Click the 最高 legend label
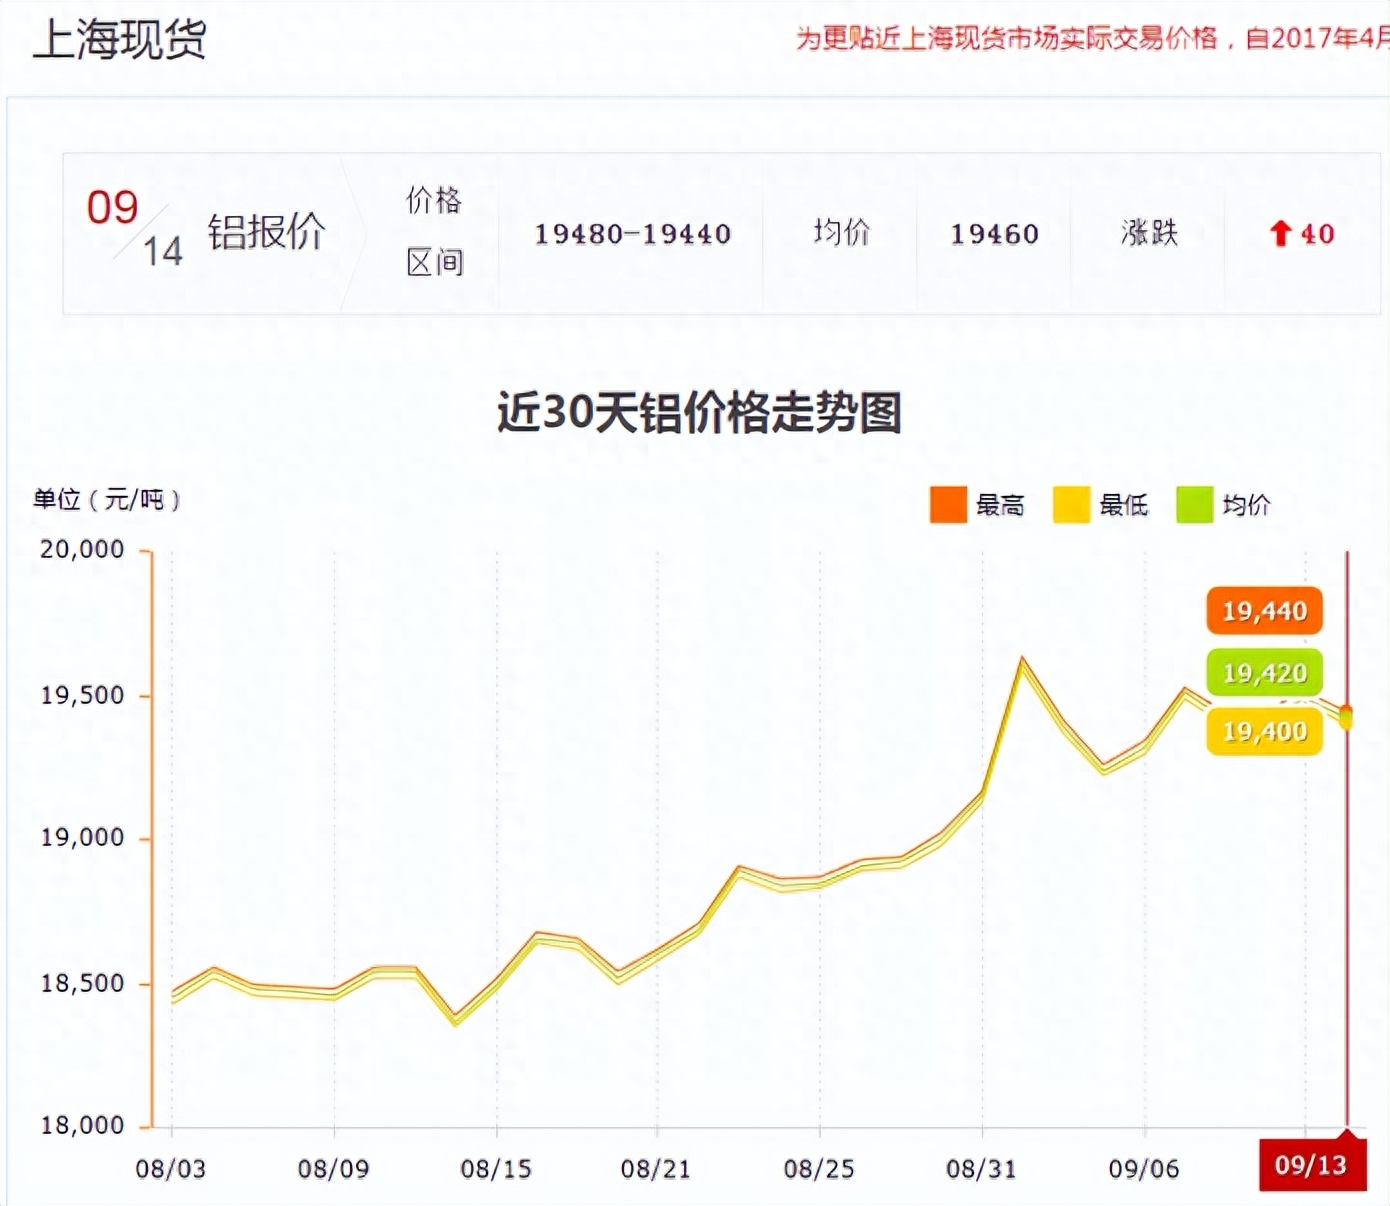The image size is (1390, 1206). point(1000,506)
